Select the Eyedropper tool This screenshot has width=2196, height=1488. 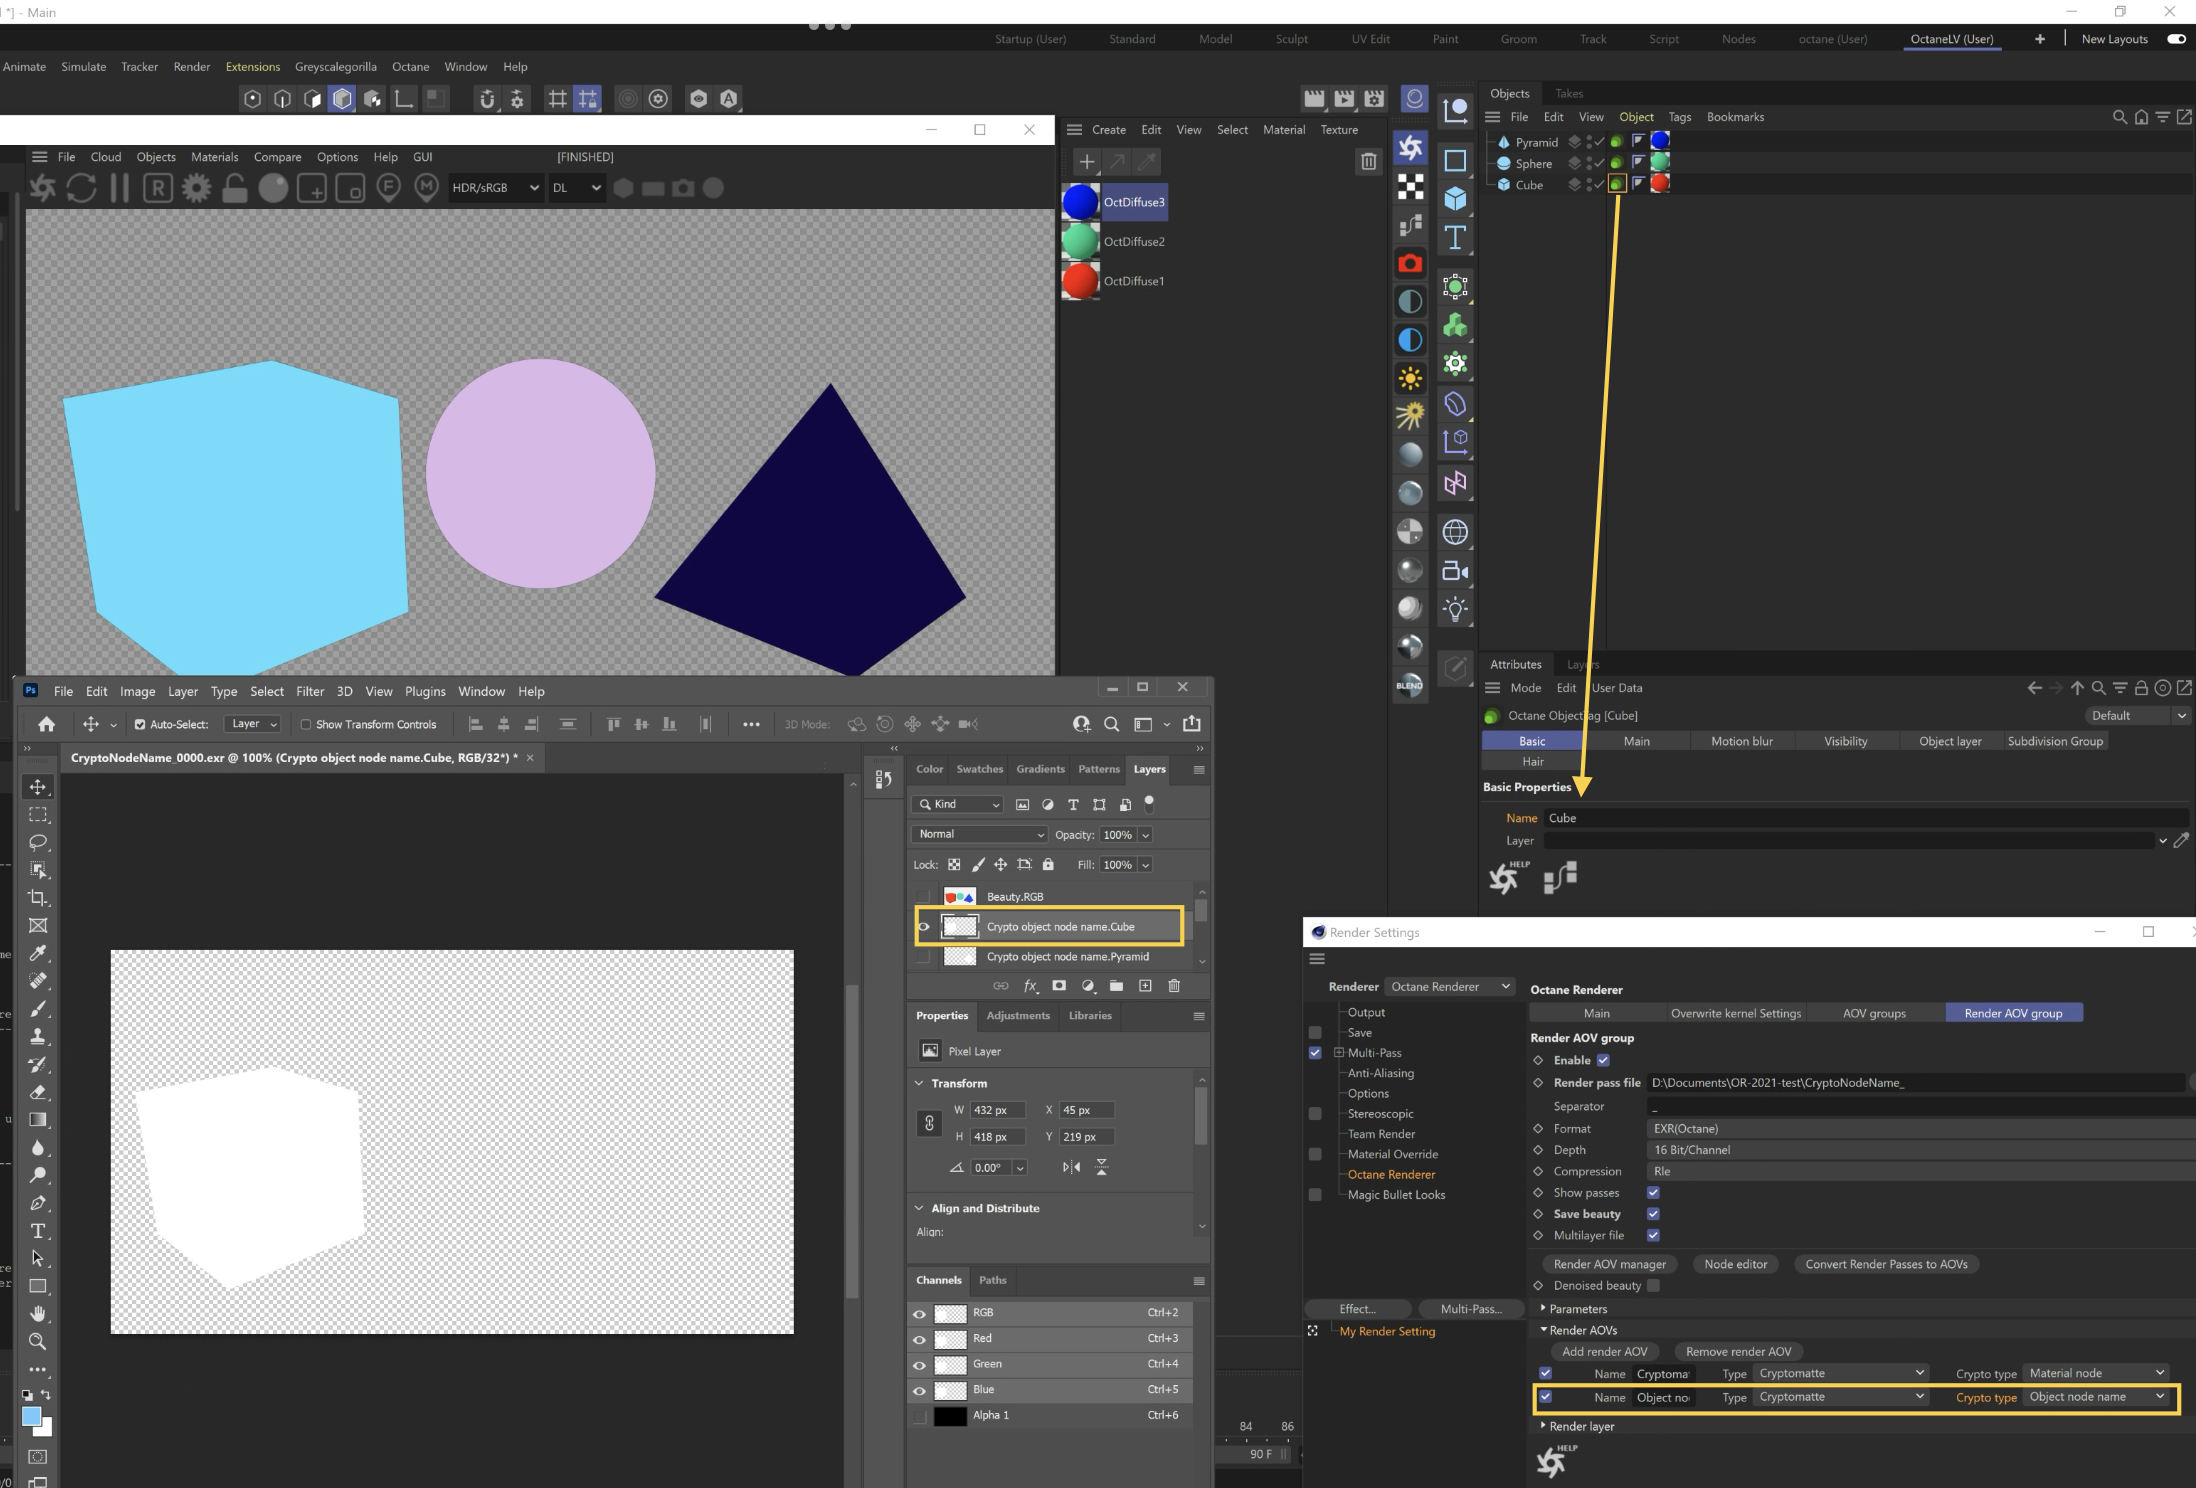38,953
